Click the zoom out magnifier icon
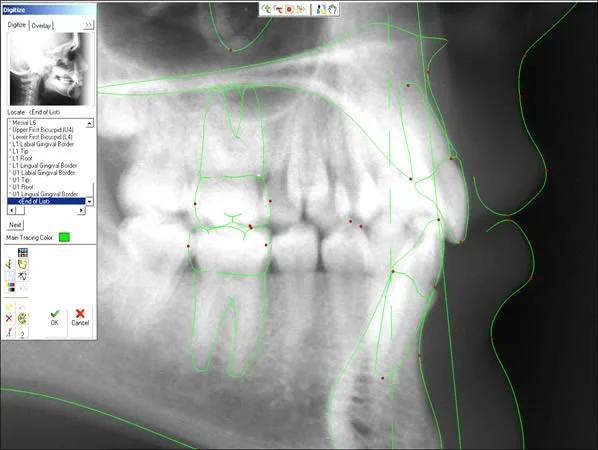 coord(278,9)
